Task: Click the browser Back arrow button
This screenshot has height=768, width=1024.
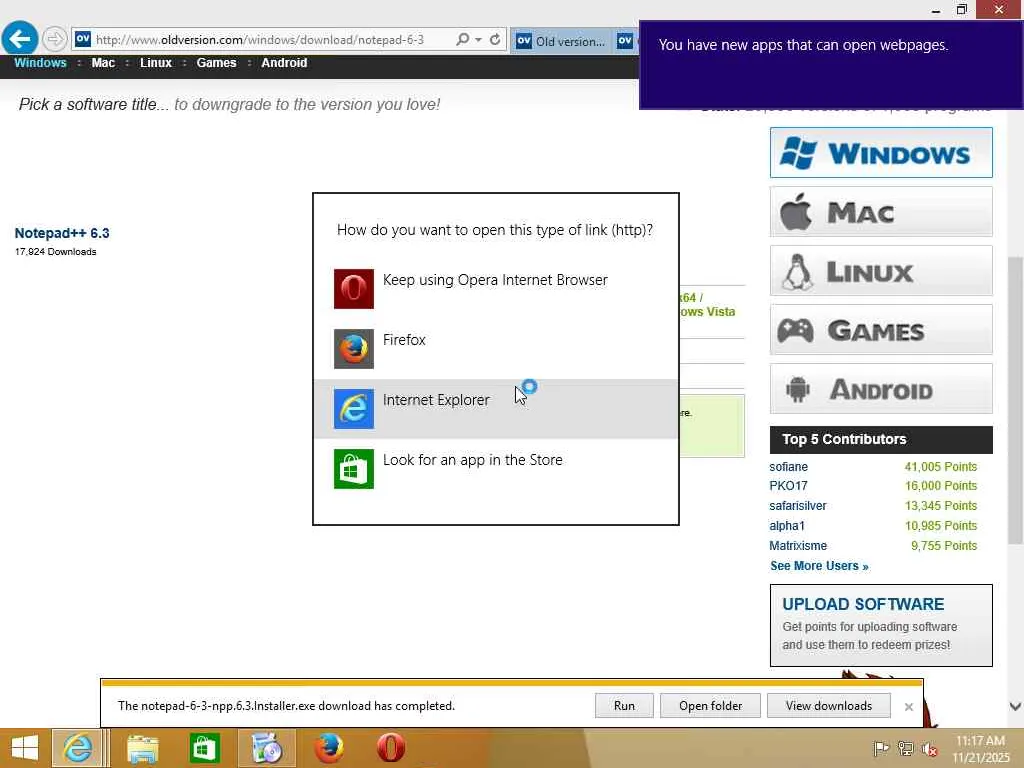Action: tap(20, 39)
